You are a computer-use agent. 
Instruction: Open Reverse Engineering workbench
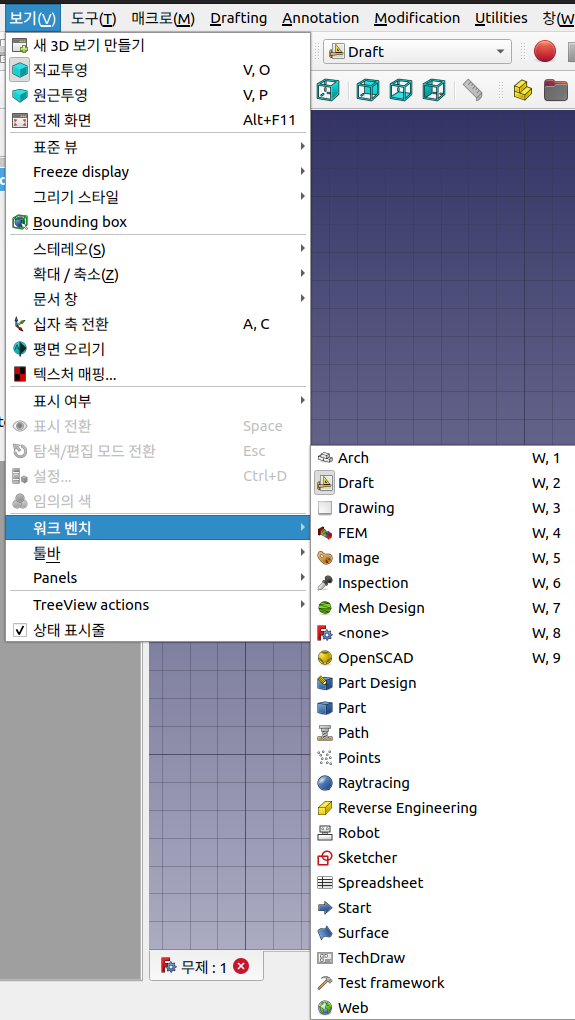pos(442,808)
